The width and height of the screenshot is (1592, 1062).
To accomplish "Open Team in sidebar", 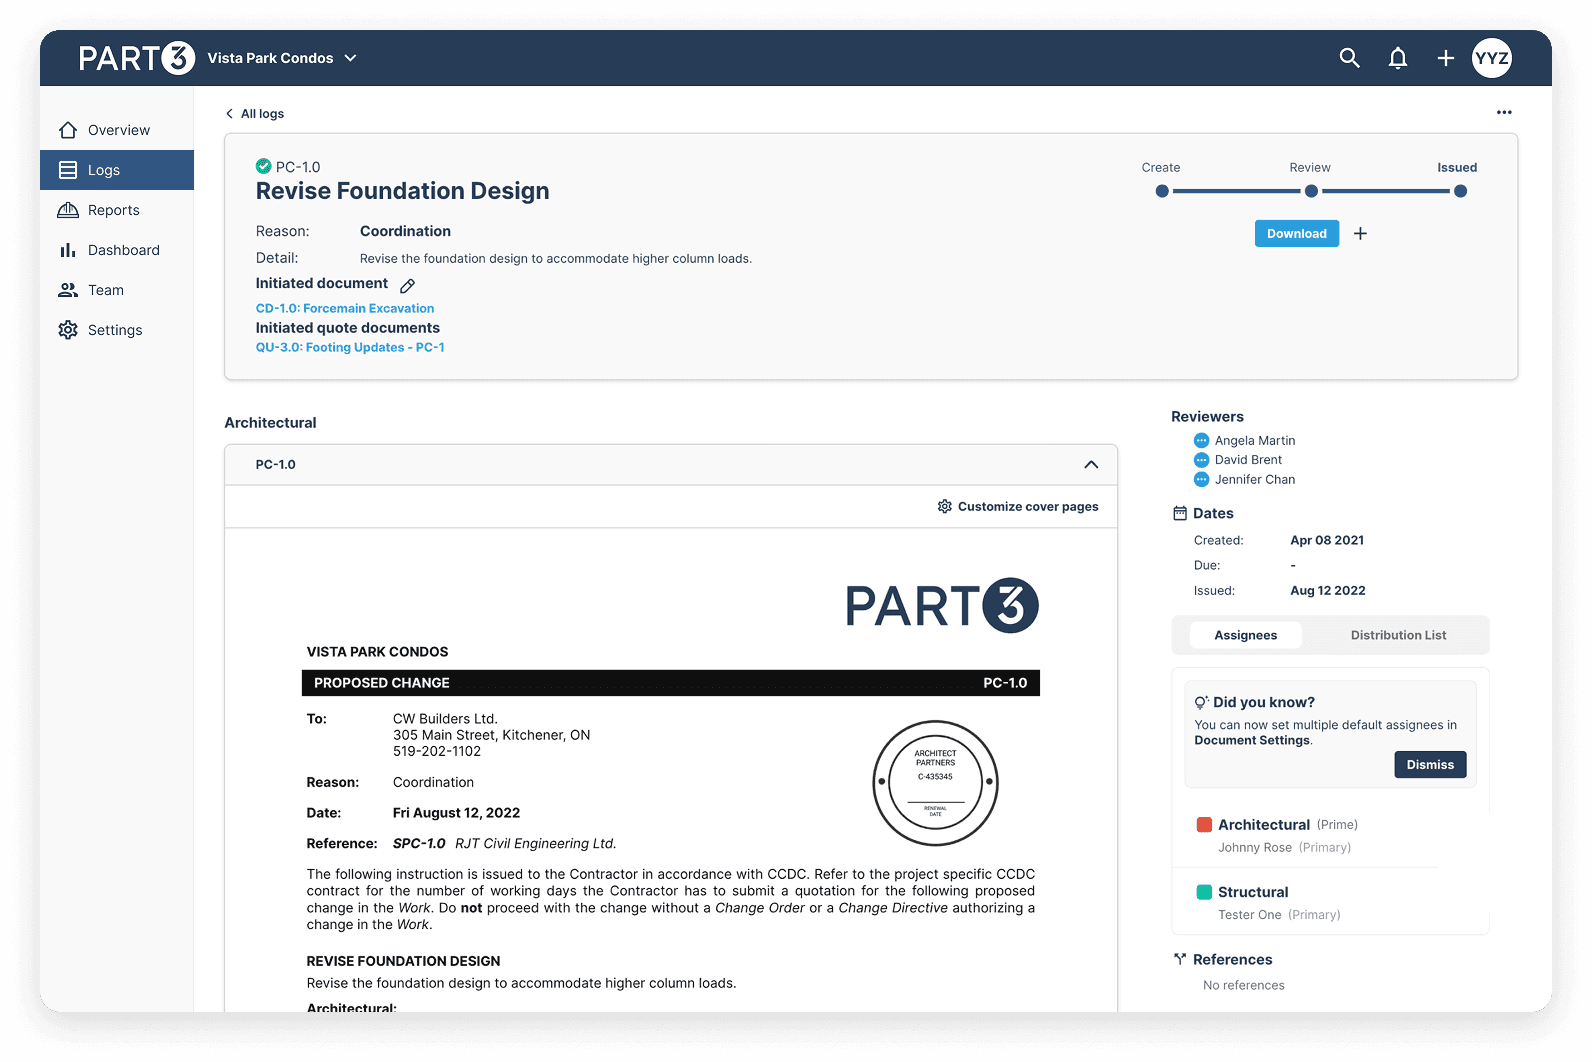I will point(117,290).
